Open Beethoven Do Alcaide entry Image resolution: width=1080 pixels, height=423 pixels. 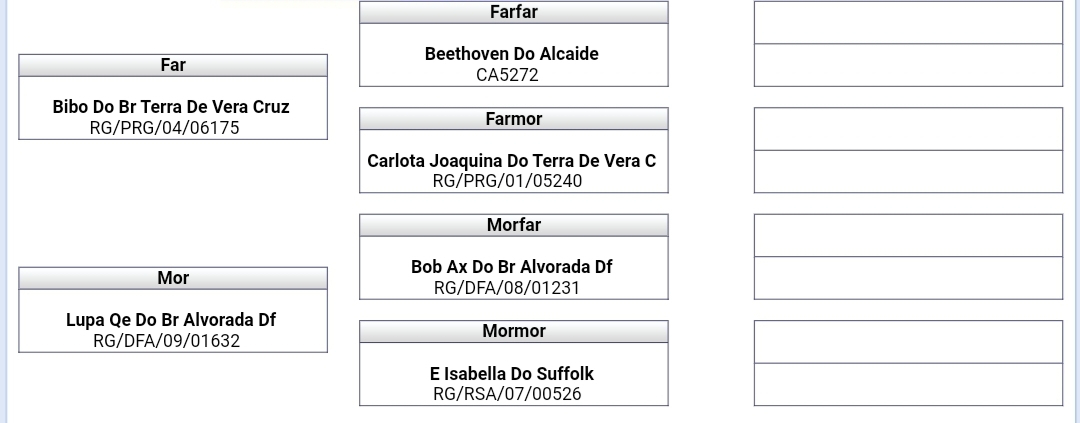[512, 54]
